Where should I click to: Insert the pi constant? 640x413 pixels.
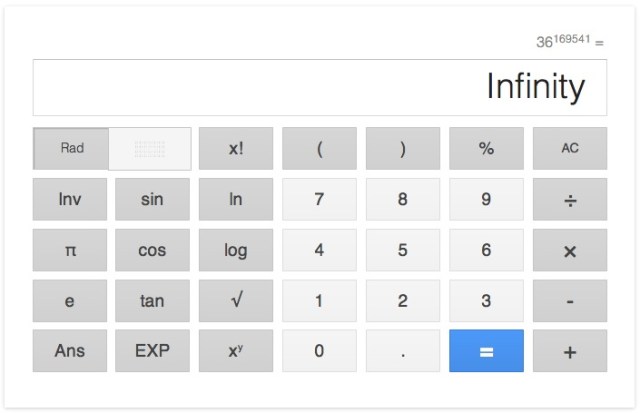click(70, 250)
